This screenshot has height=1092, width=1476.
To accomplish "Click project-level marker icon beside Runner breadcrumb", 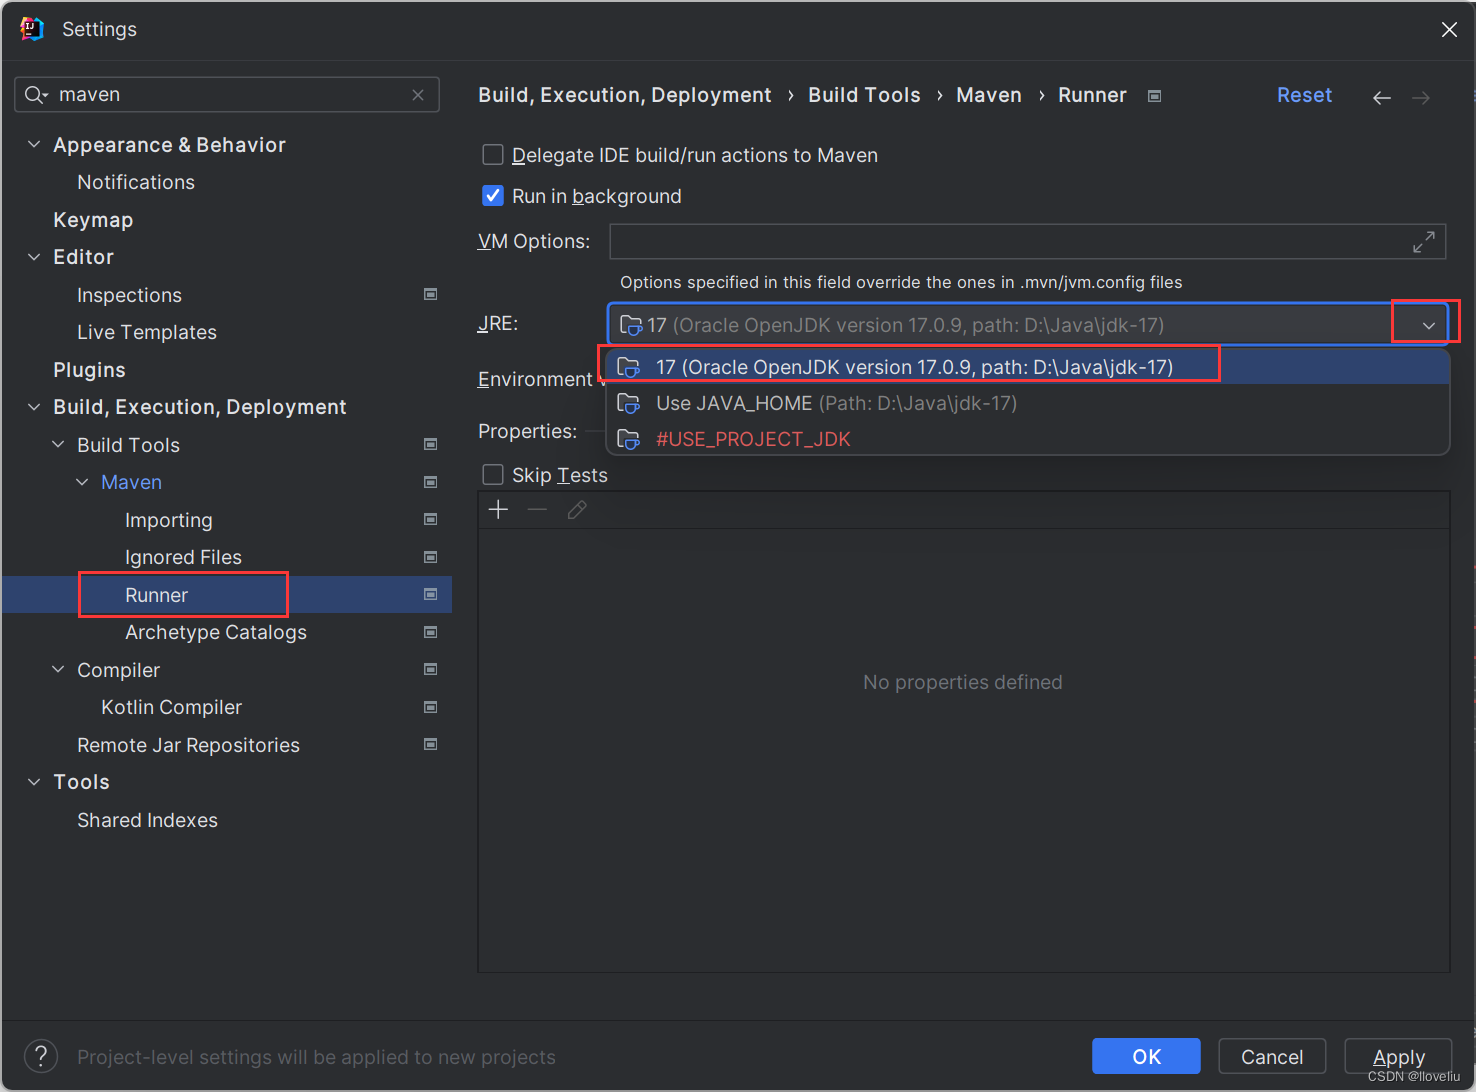I will click(x=1154, y=96).
